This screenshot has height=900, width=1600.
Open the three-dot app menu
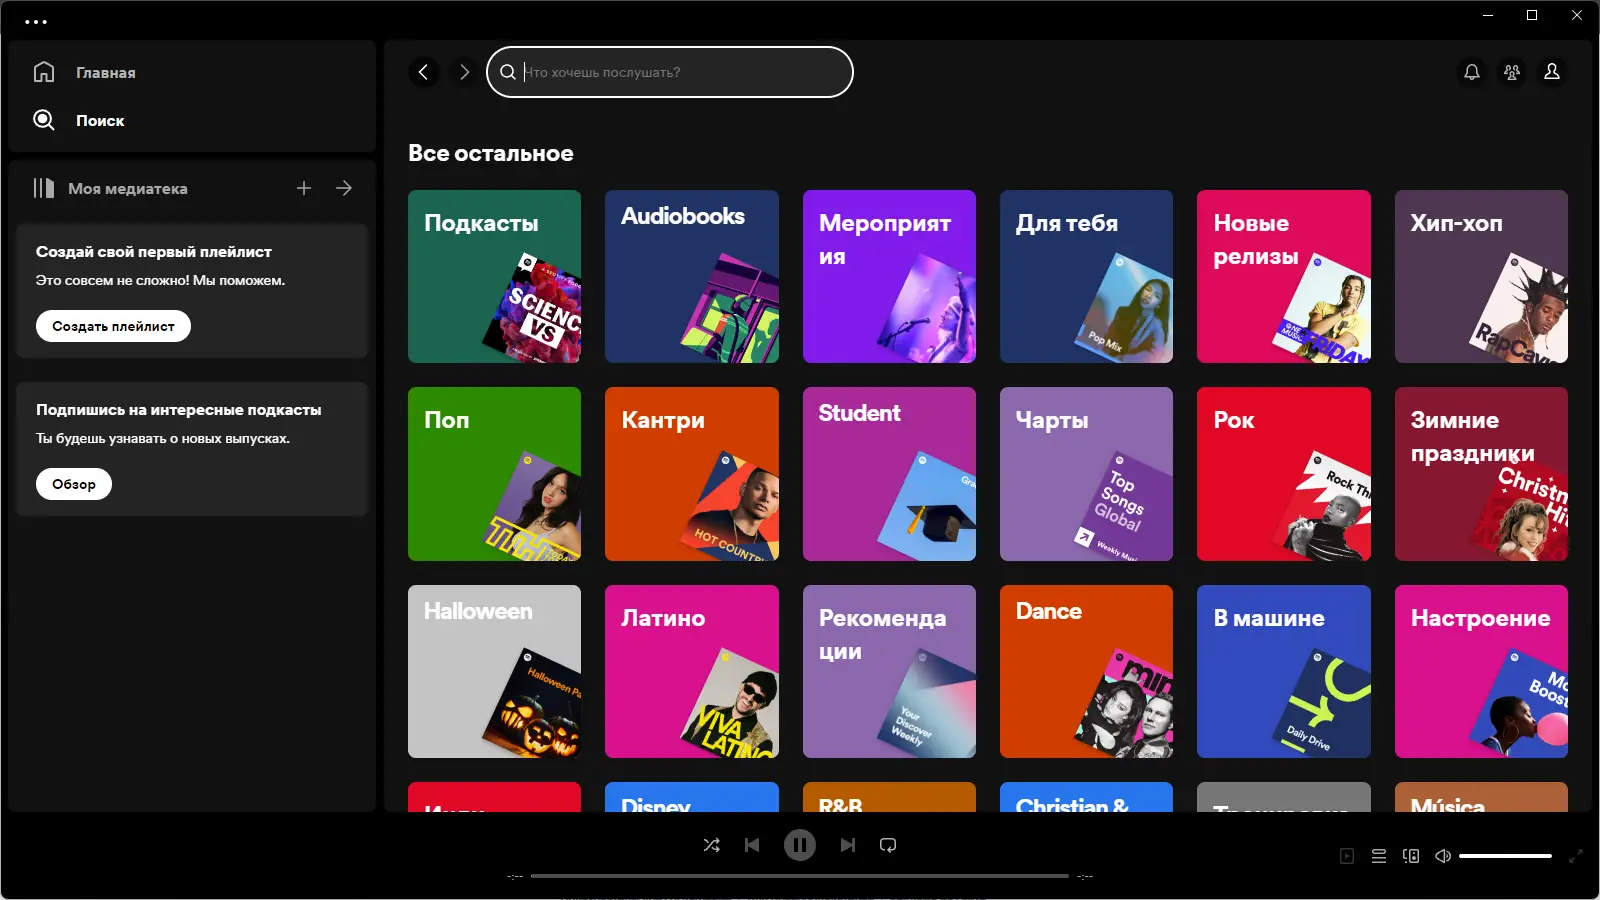36,21
